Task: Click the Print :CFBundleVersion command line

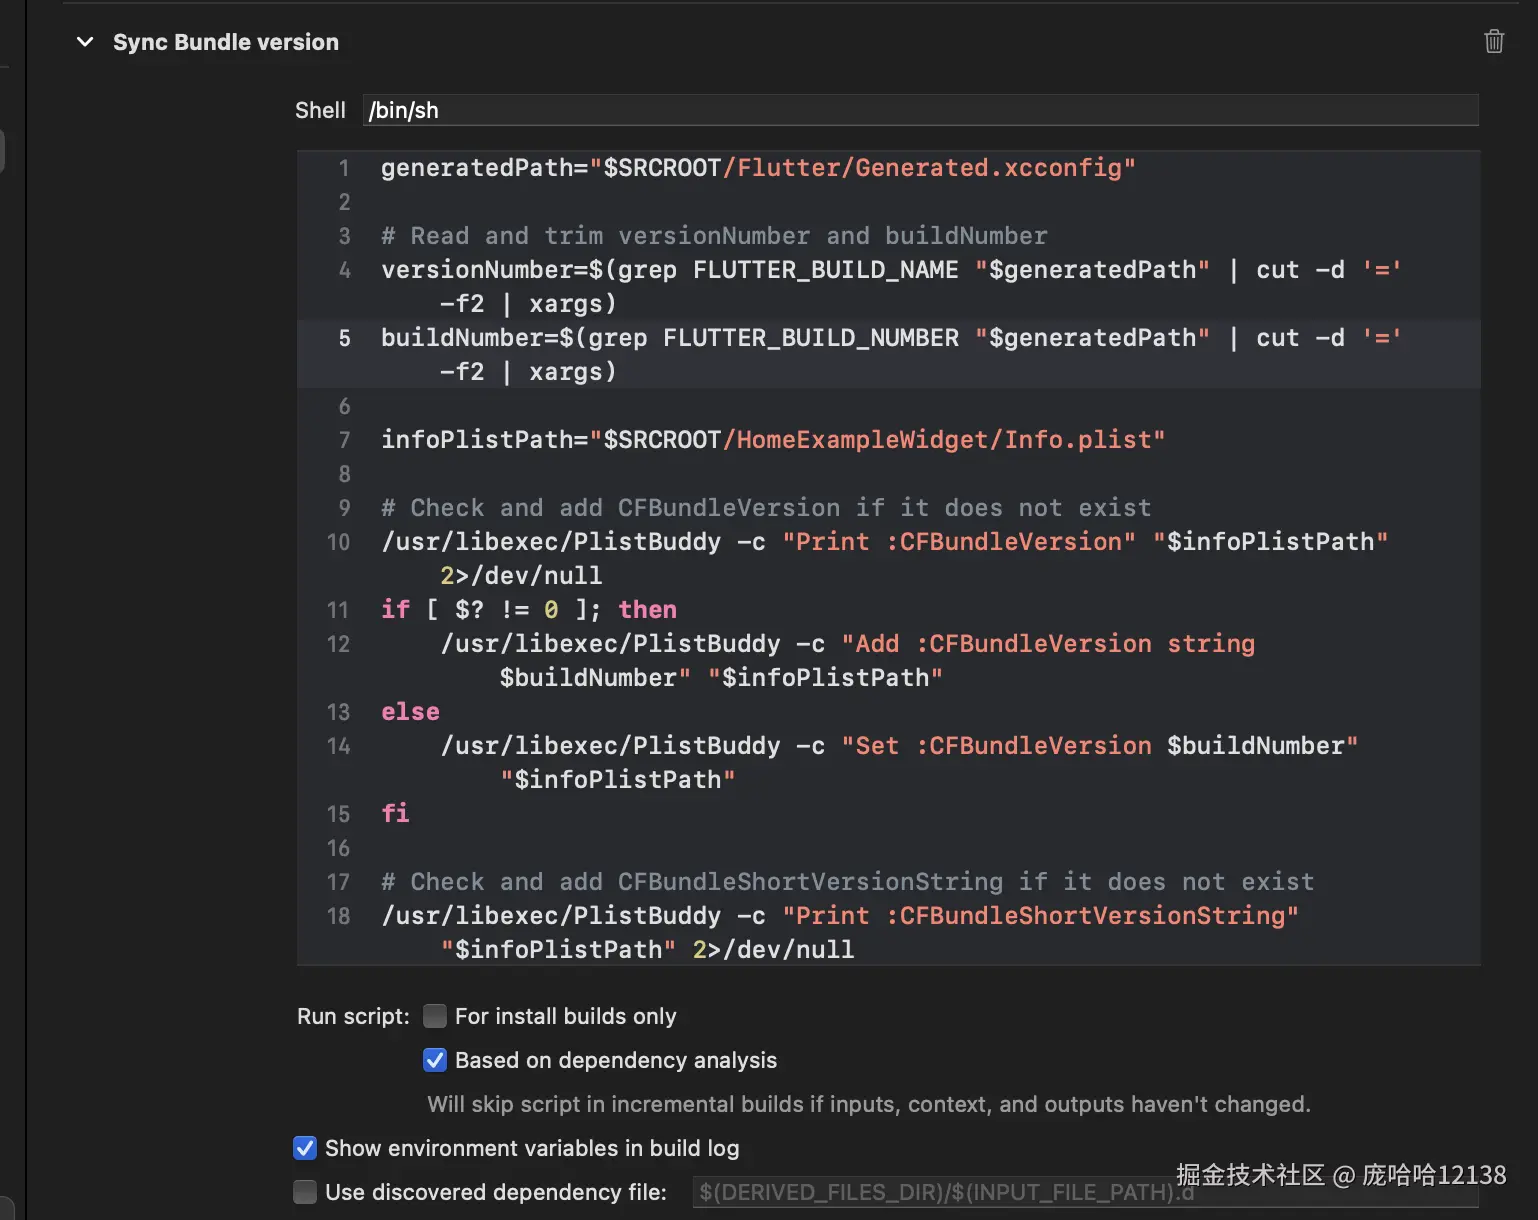Action: [884, 558]
